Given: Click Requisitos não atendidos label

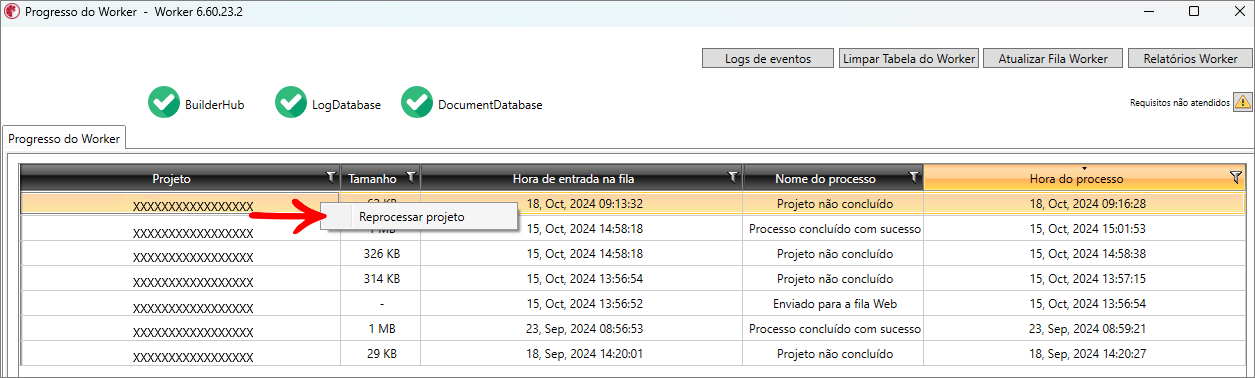Looking at the screenshot, I should pos(1180,102).
